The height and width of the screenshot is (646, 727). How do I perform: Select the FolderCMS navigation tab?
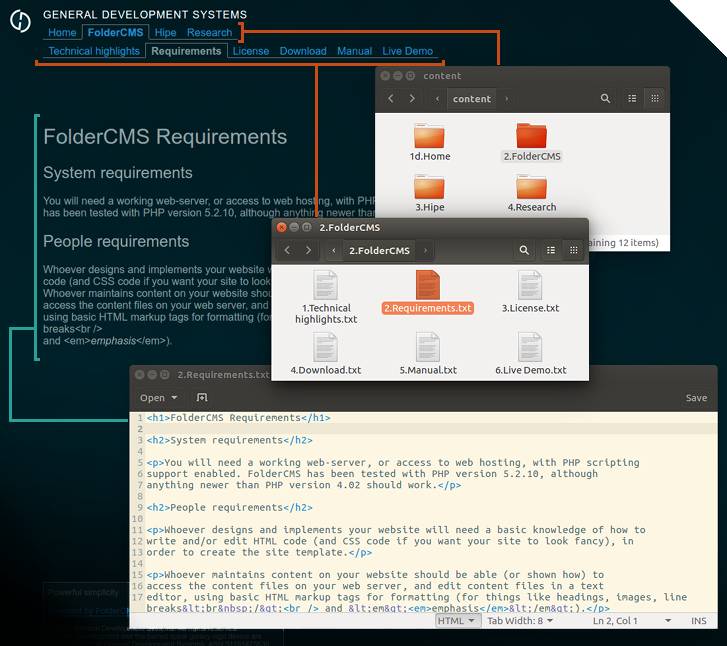[x=115, y=32]
